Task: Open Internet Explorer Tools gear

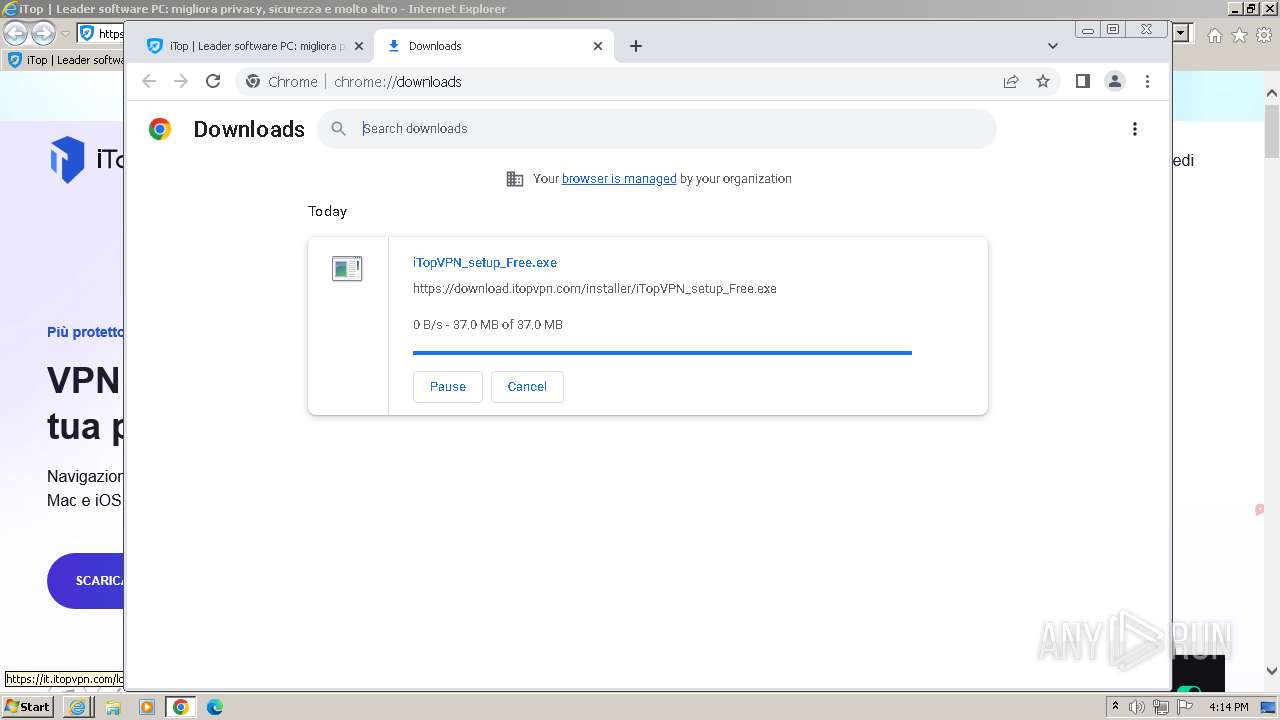Action: click(1263, 35)
